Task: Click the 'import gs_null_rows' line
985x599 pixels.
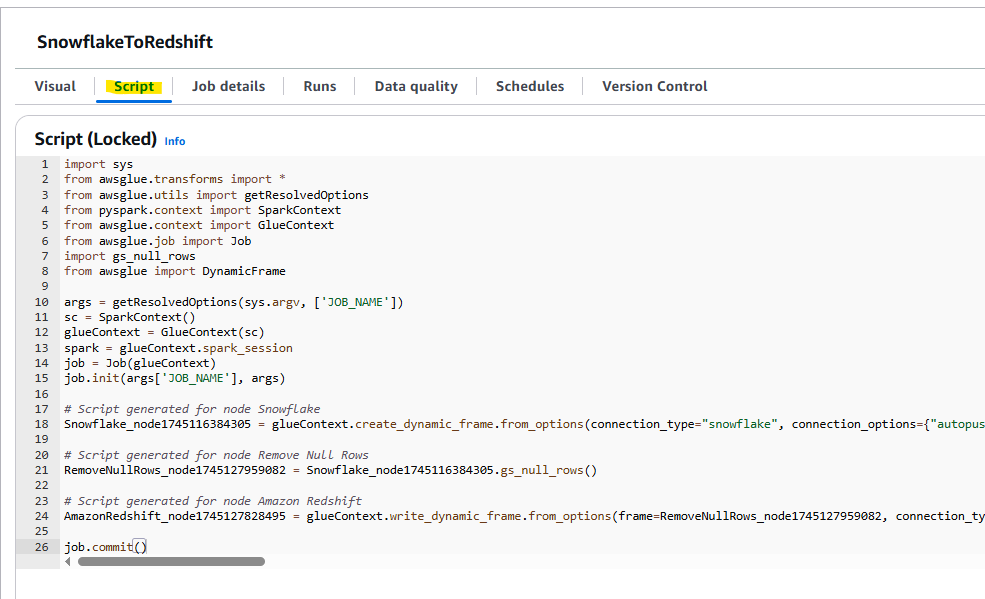Action: [x=129, y=256]
